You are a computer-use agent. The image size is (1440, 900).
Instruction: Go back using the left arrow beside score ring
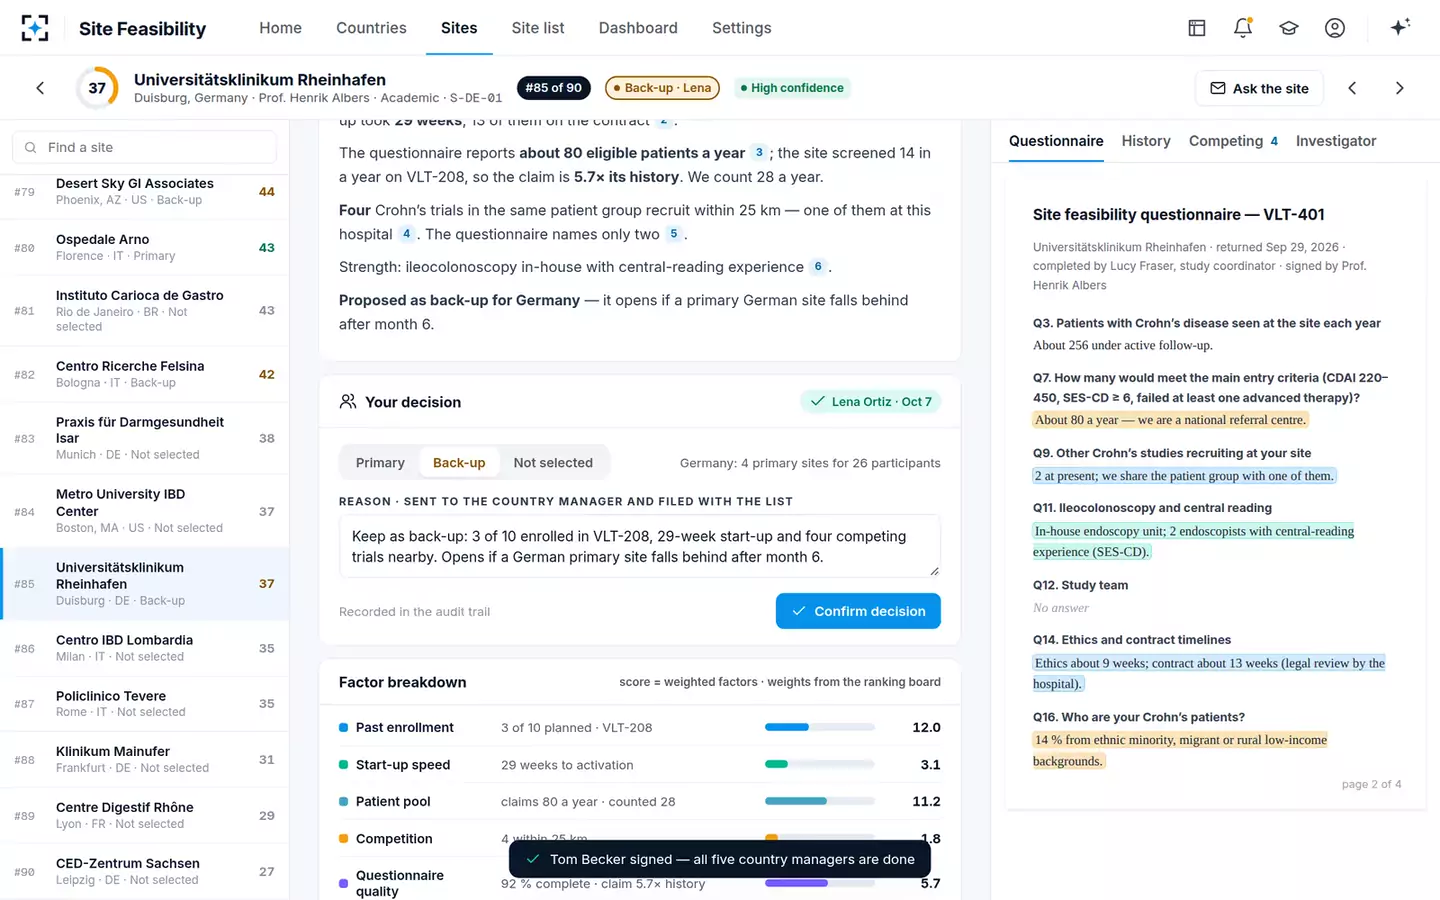point(40,88)
